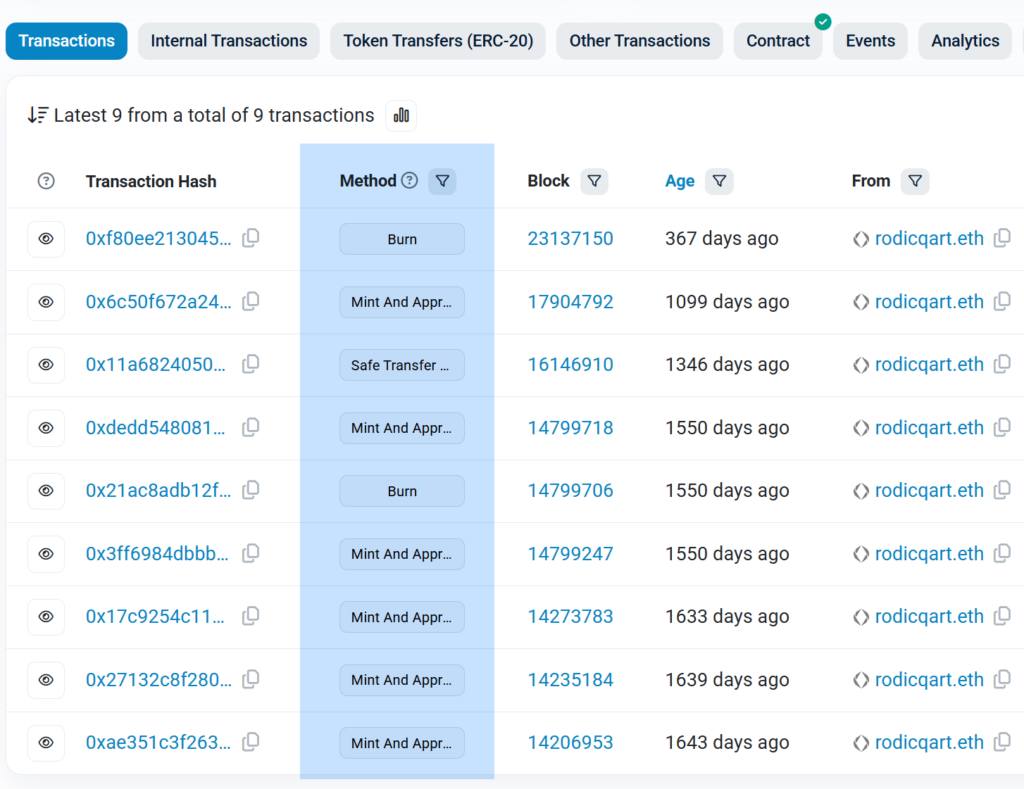Preview transaction 0xae351c3f263 with eye button
This screenshot has height=789, width=1024.
(x=46, y=743)
